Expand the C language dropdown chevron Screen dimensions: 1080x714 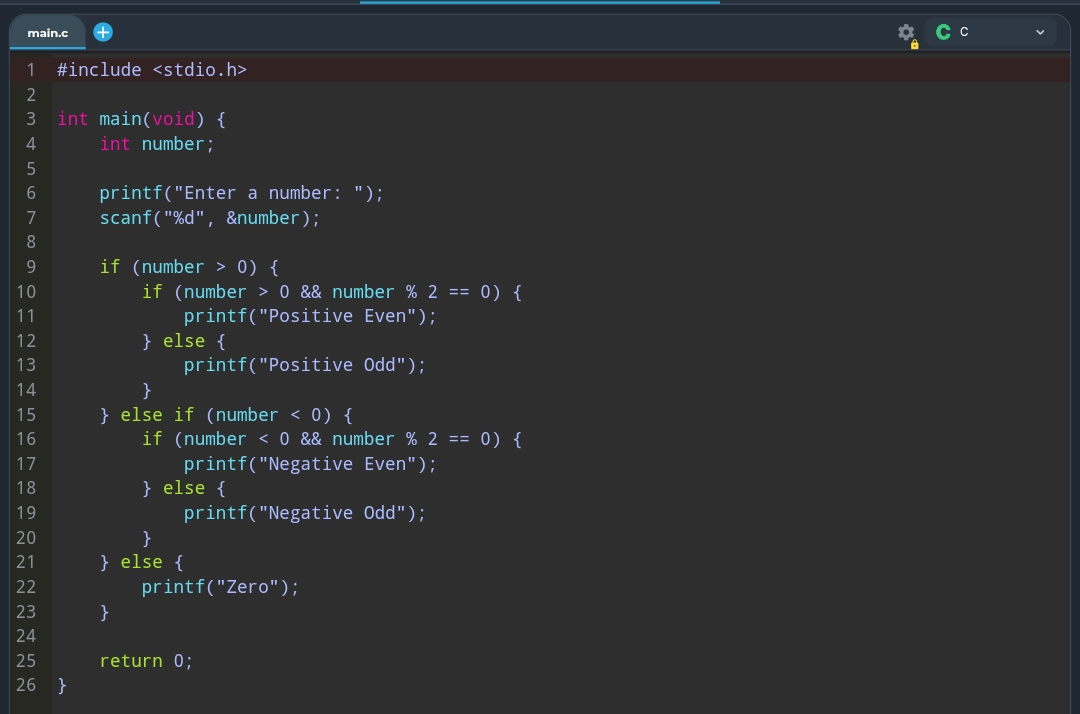[x=1039, y=32]
